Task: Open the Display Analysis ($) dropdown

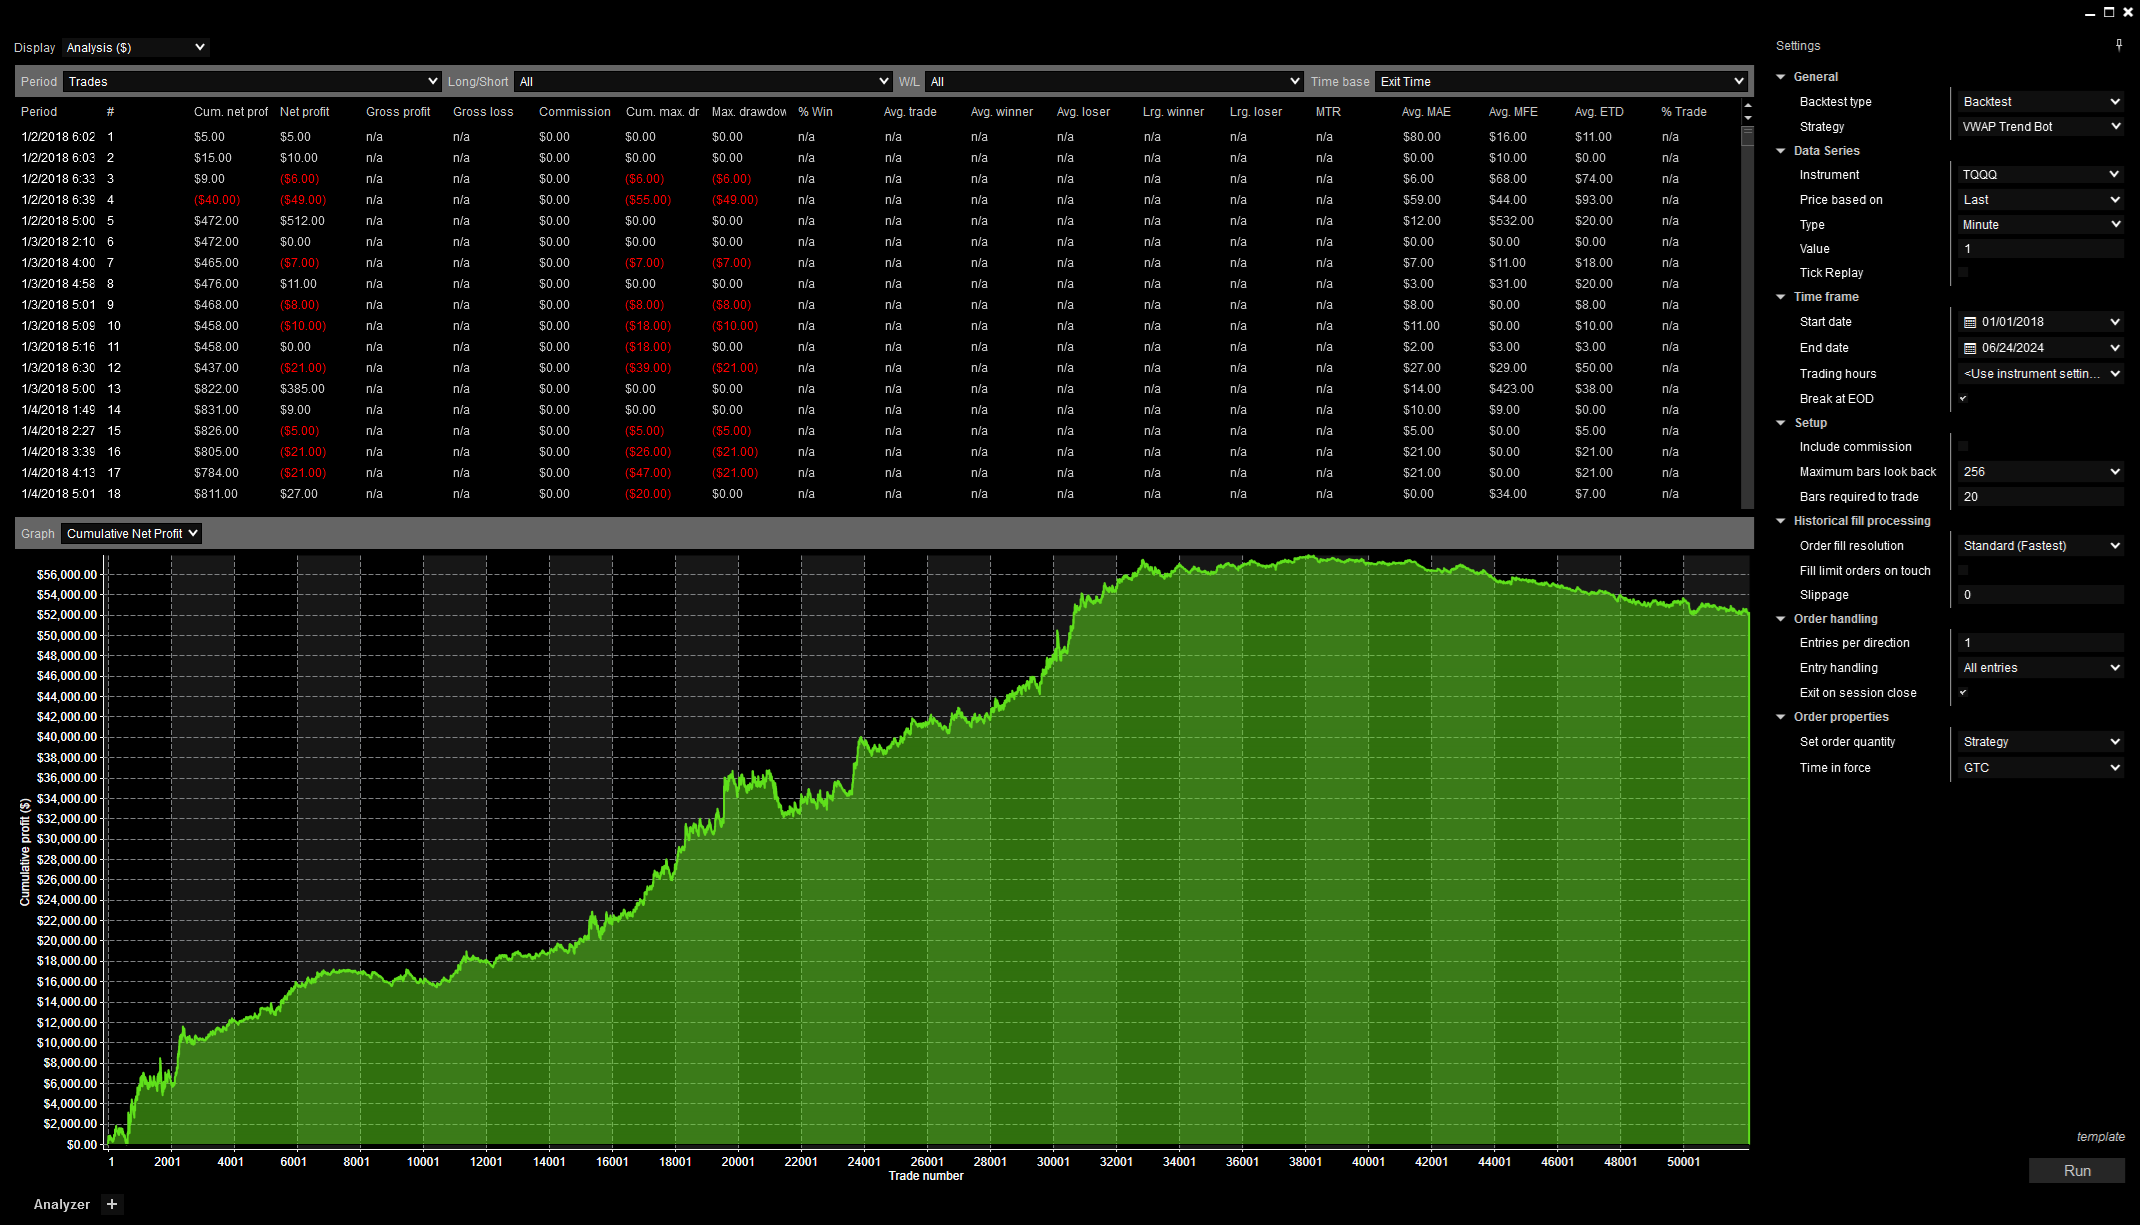Action: coord(136,47)
